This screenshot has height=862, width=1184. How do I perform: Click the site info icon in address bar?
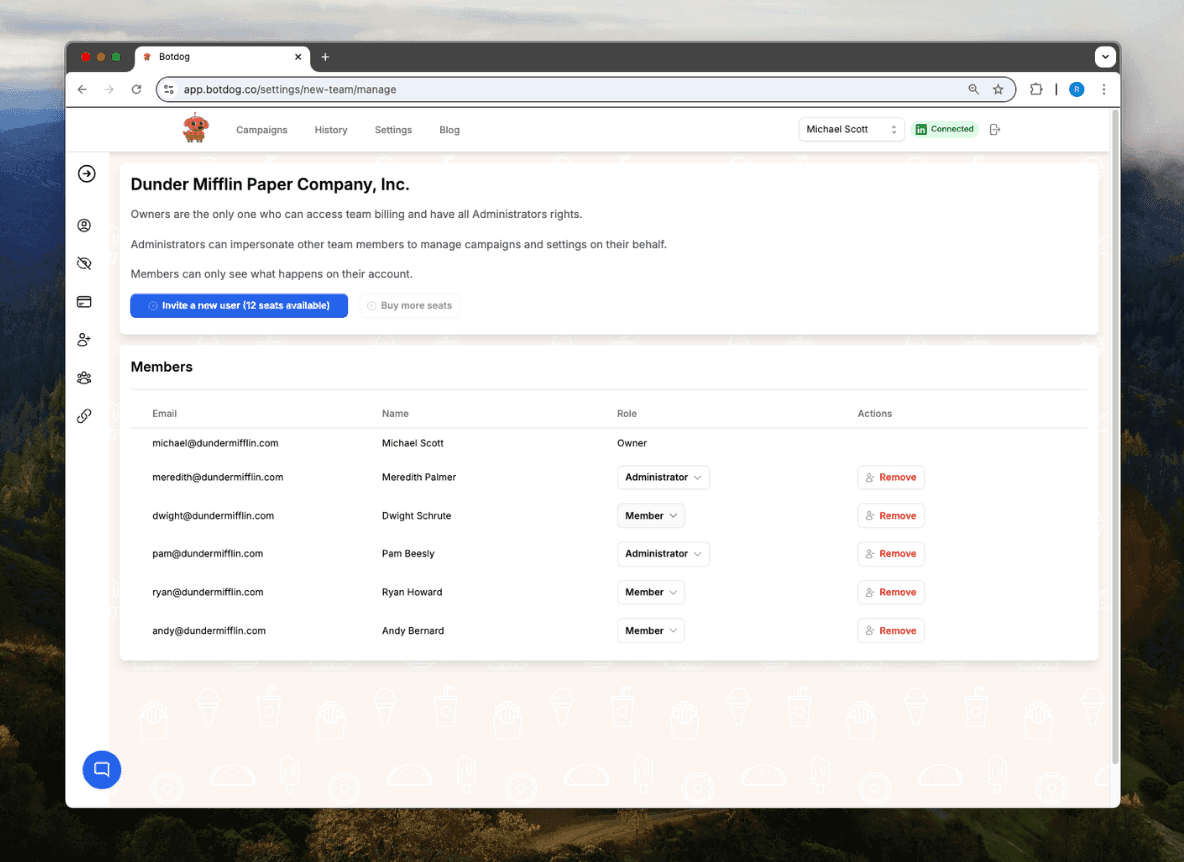[169, 89]
